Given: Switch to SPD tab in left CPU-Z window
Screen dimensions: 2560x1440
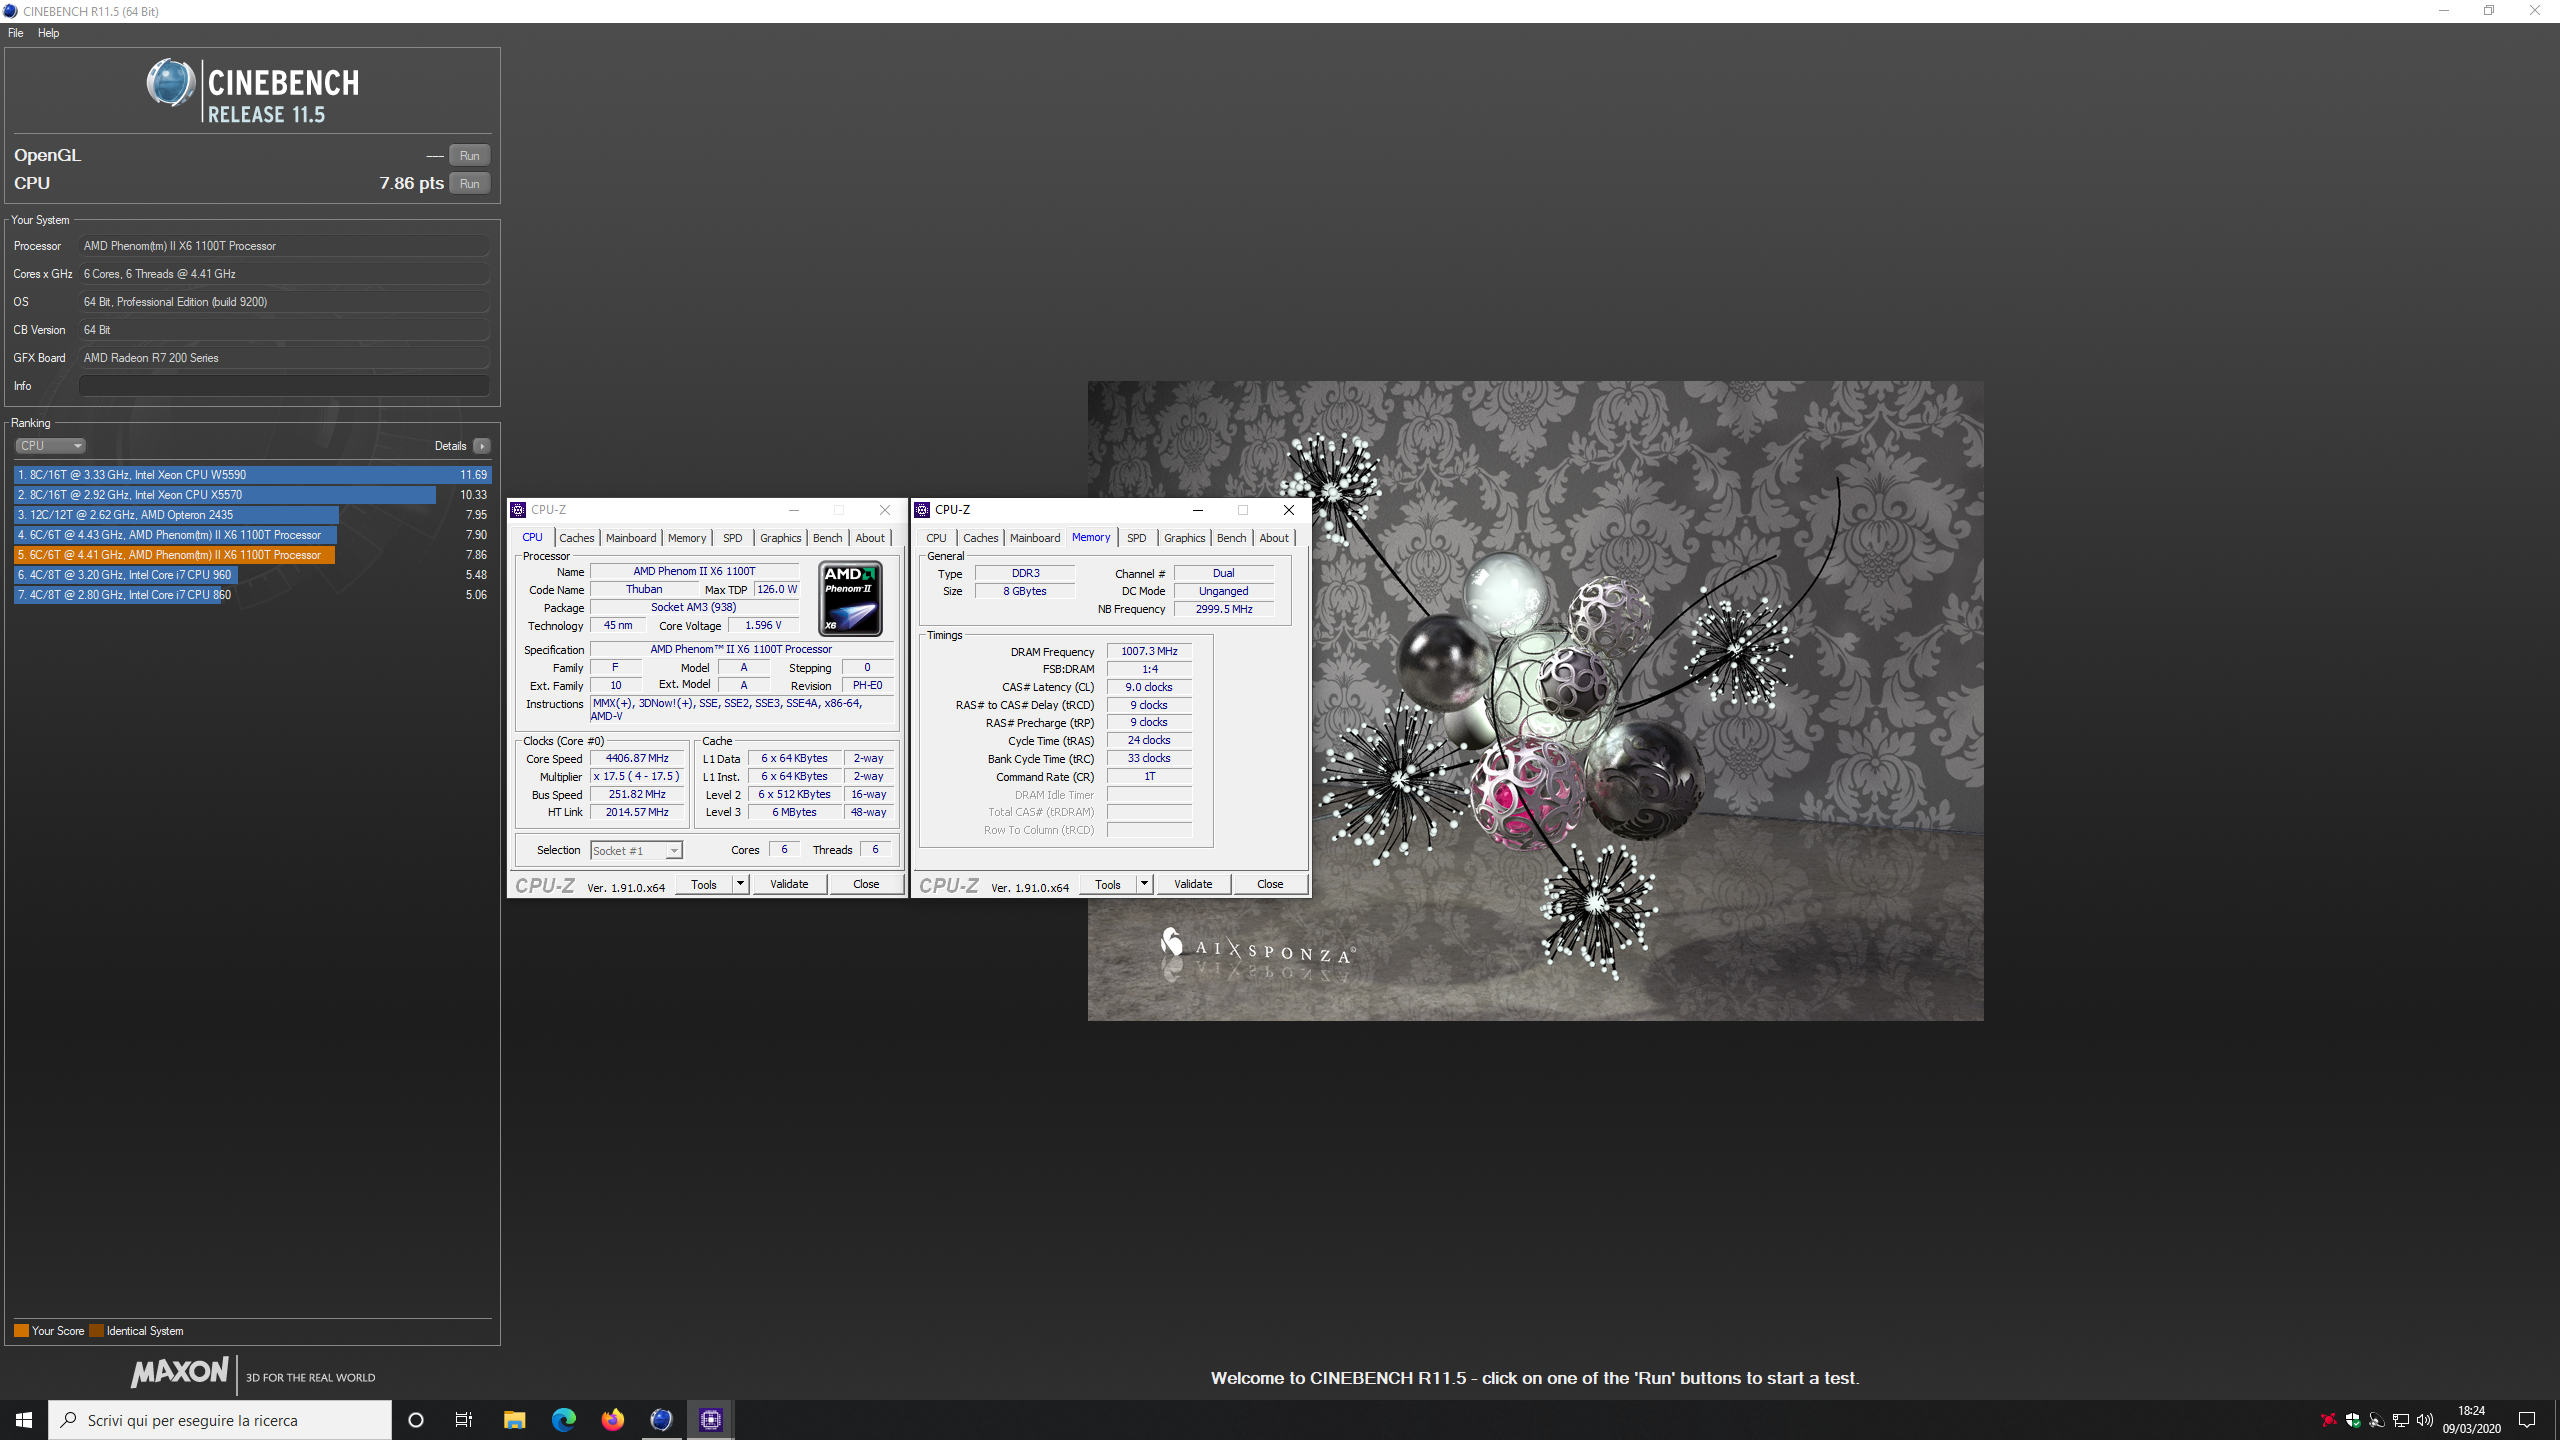Looking at the screenshot, I should (x=733, y=538).
